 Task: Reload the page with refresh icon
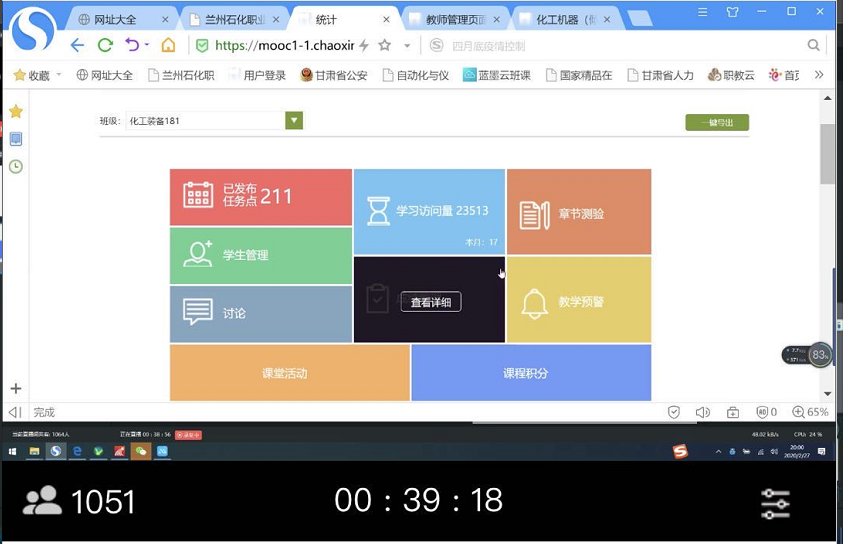(x=105, y=45)
